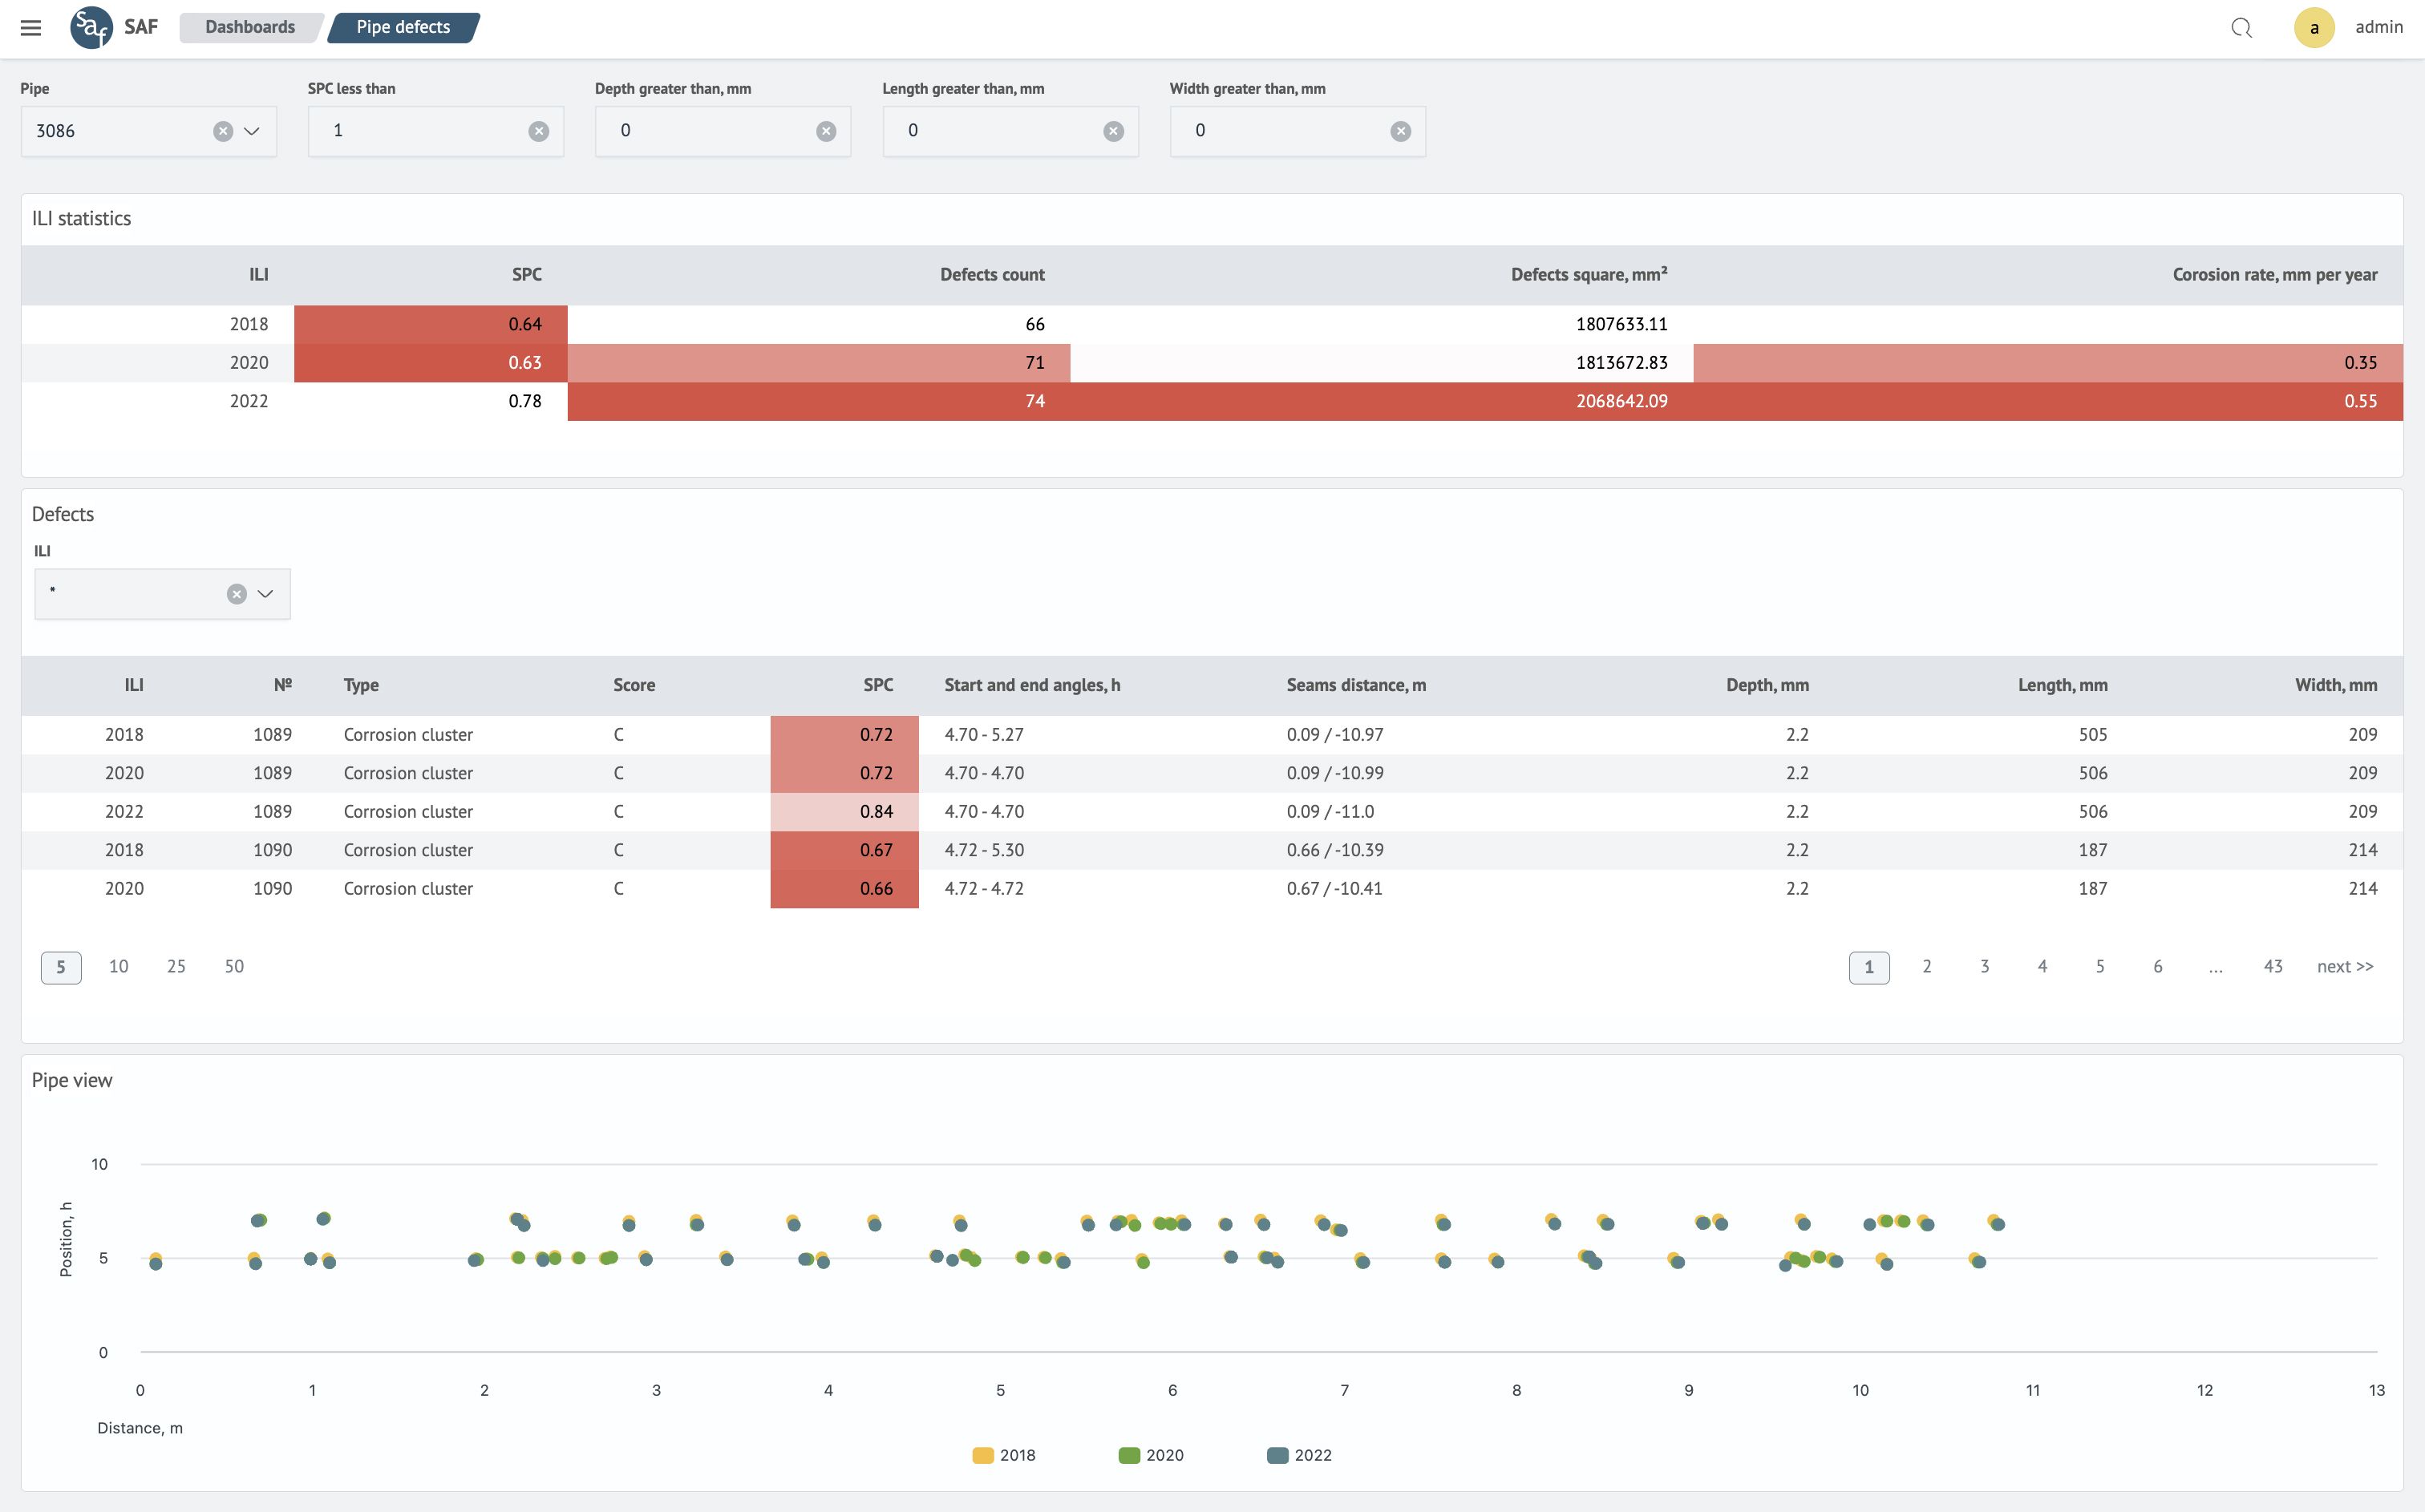Open the search magnifier icon
The image size is (2425, 1512).
(x=2241, y=27)
